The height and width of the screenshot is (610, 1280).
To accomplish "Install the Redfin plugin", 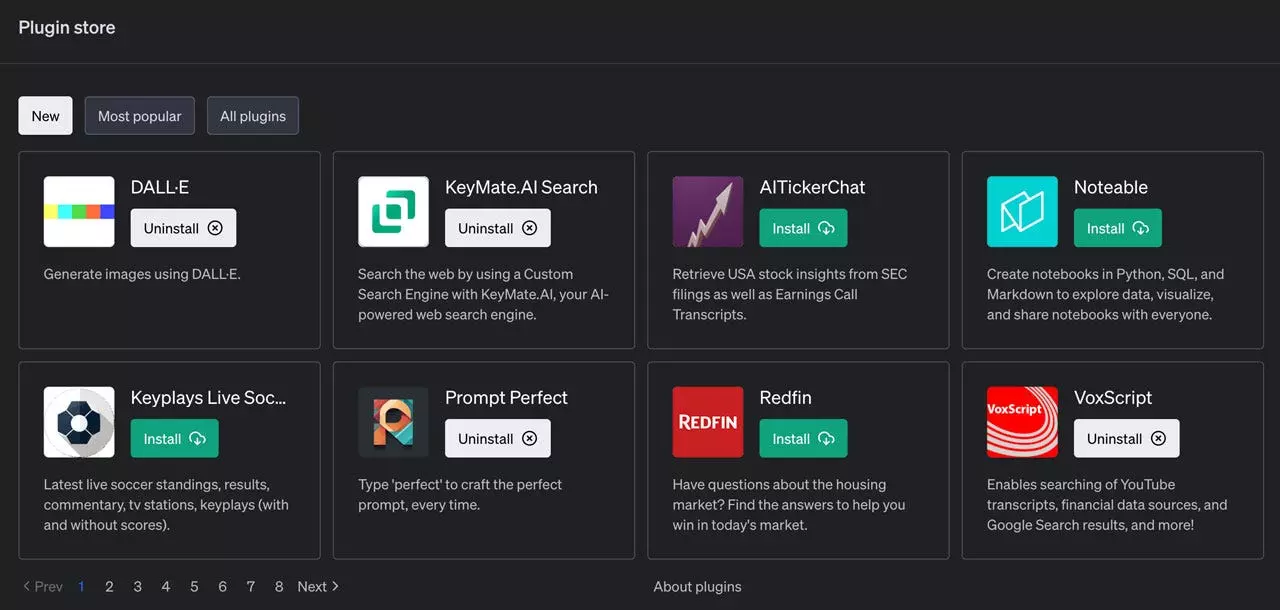I will [804, 438].
